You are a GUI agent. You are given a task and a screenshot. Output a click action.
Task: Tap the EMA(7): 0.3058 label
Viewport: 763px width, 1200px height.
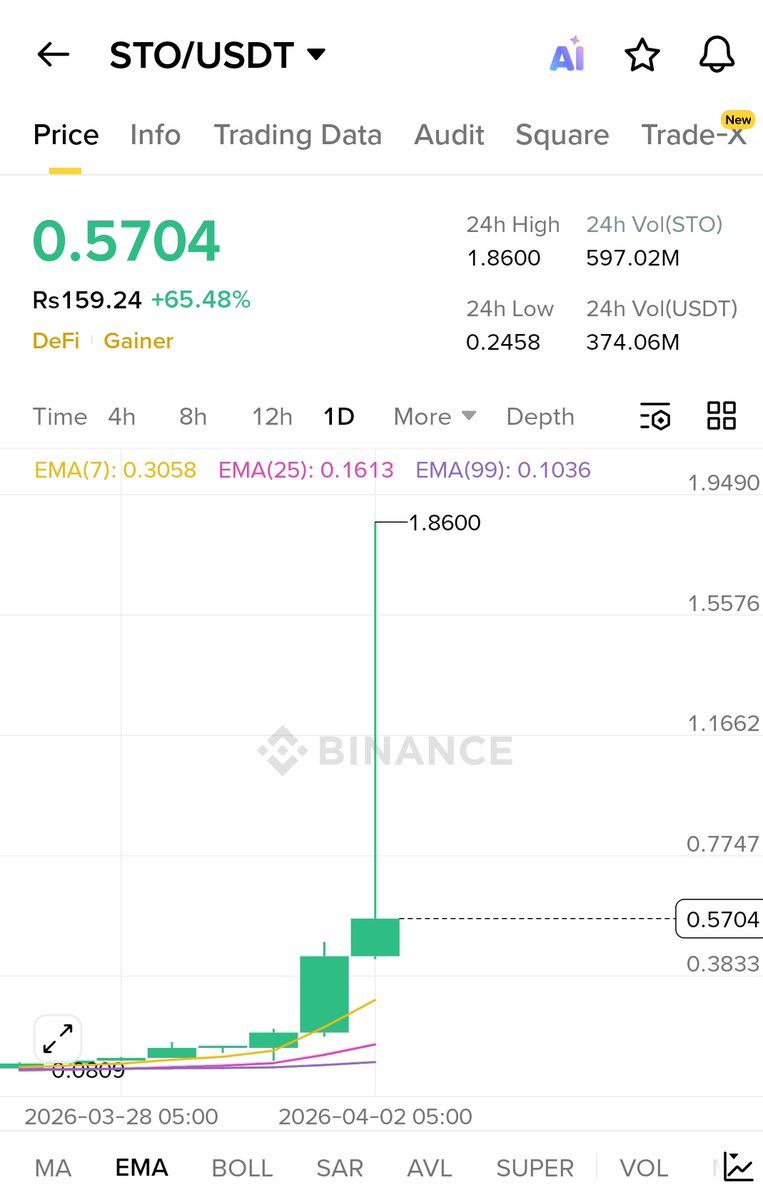(115, 470)
